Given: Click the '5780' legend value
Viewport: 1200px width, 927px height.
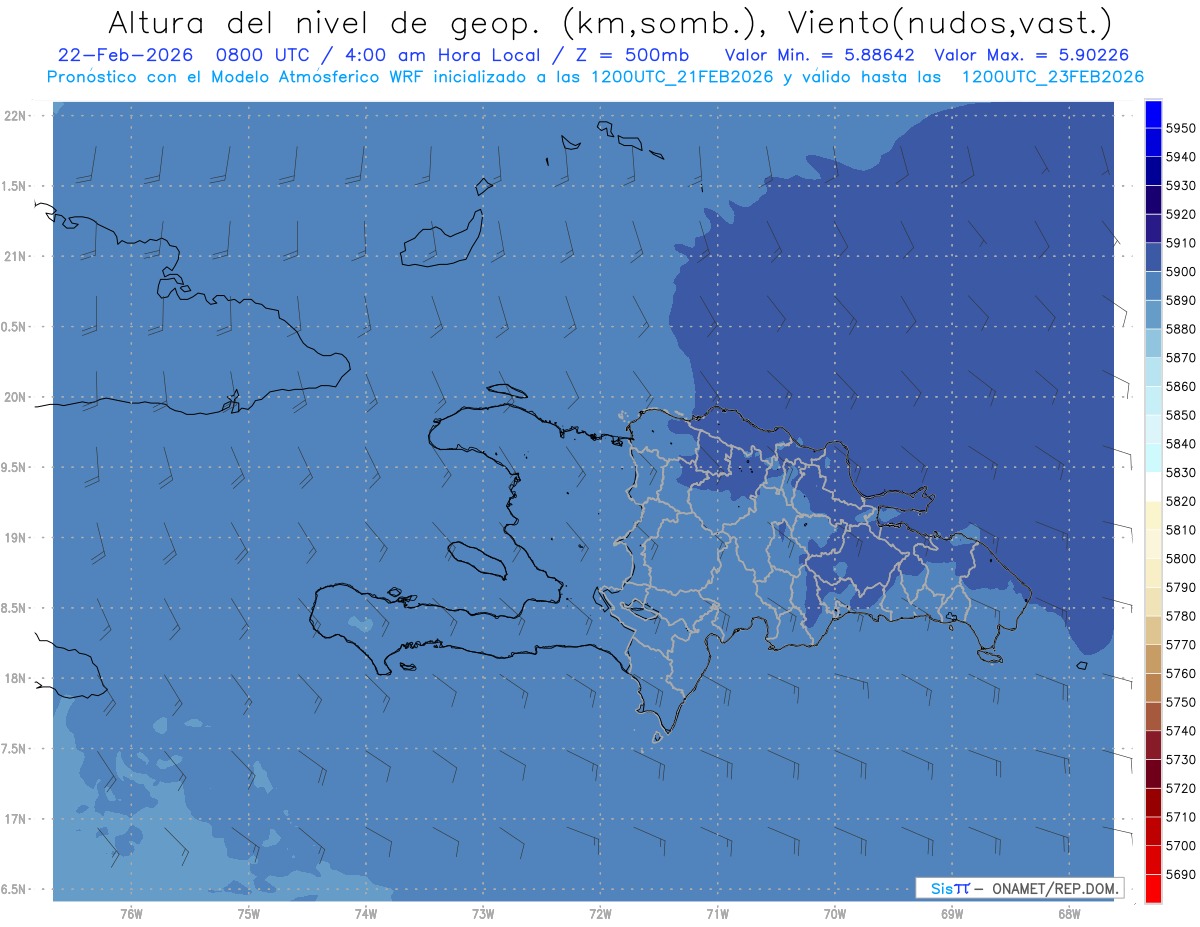Looking at the screenshot, I should coord(1180,616).
